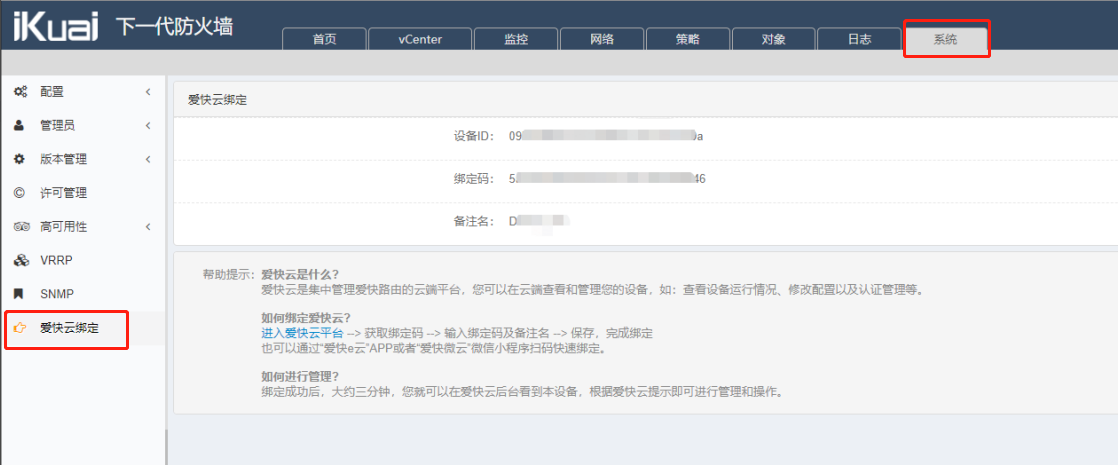The width and height of the screenshot is (1118, 465).
Task: Expand the 管理员 chevron
Action: pos(148,126)
